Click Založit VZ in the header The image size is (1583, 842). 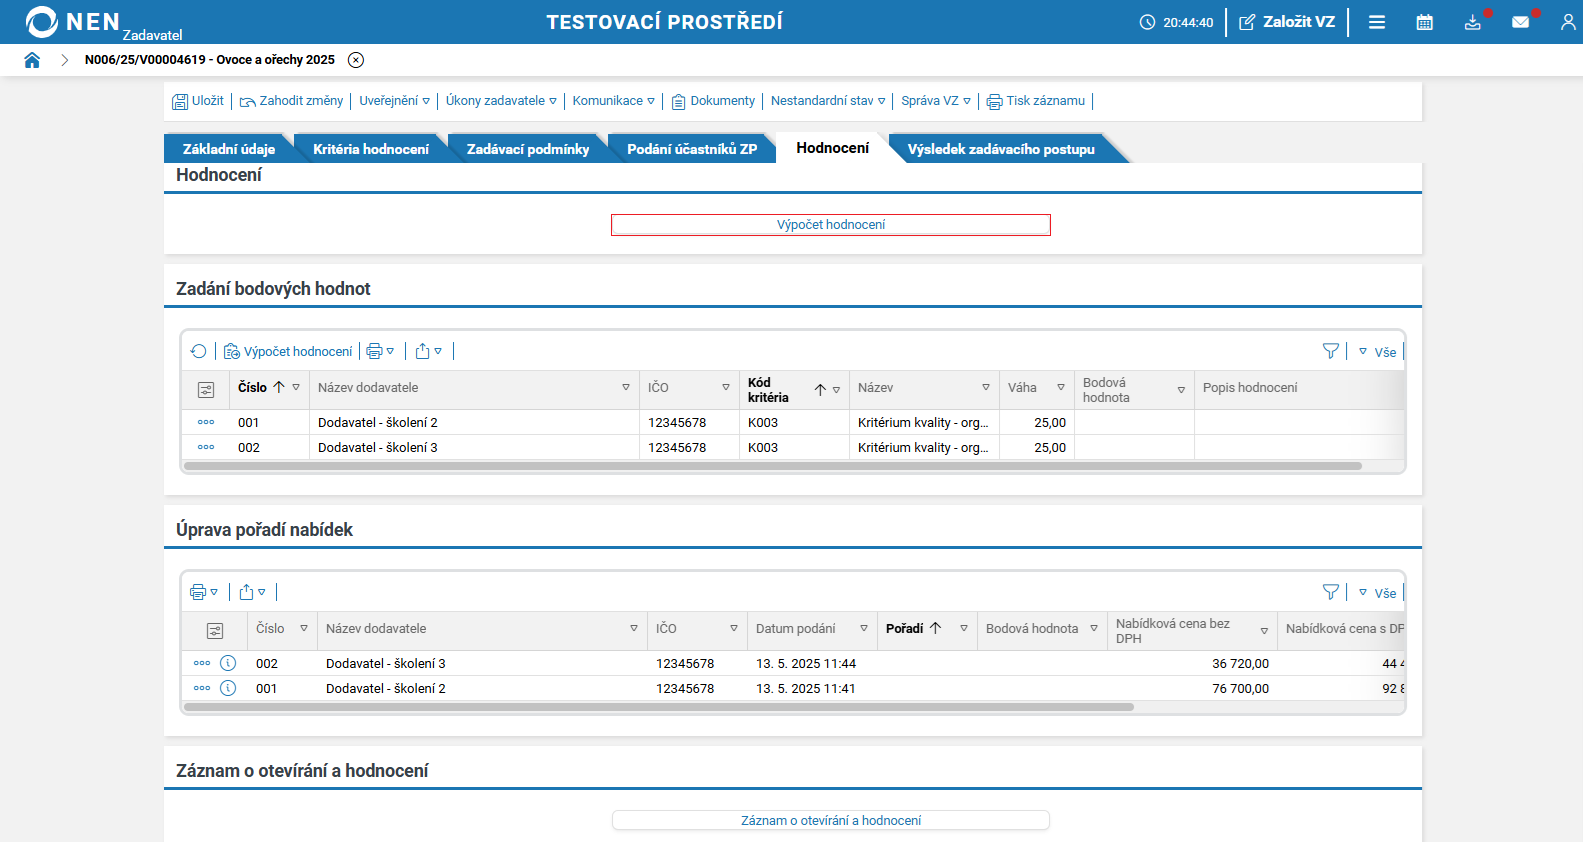(x=1287, y=22)
